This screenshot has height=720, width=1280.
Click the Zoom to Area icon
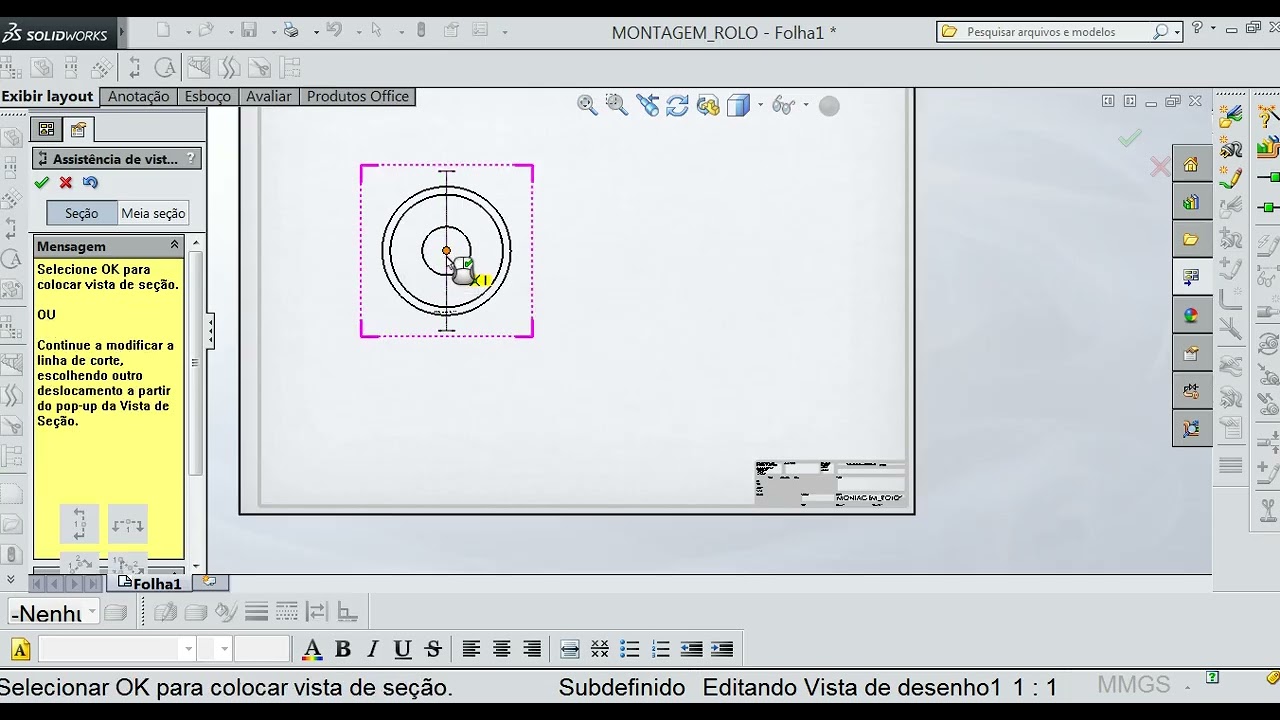click(617, 105)
